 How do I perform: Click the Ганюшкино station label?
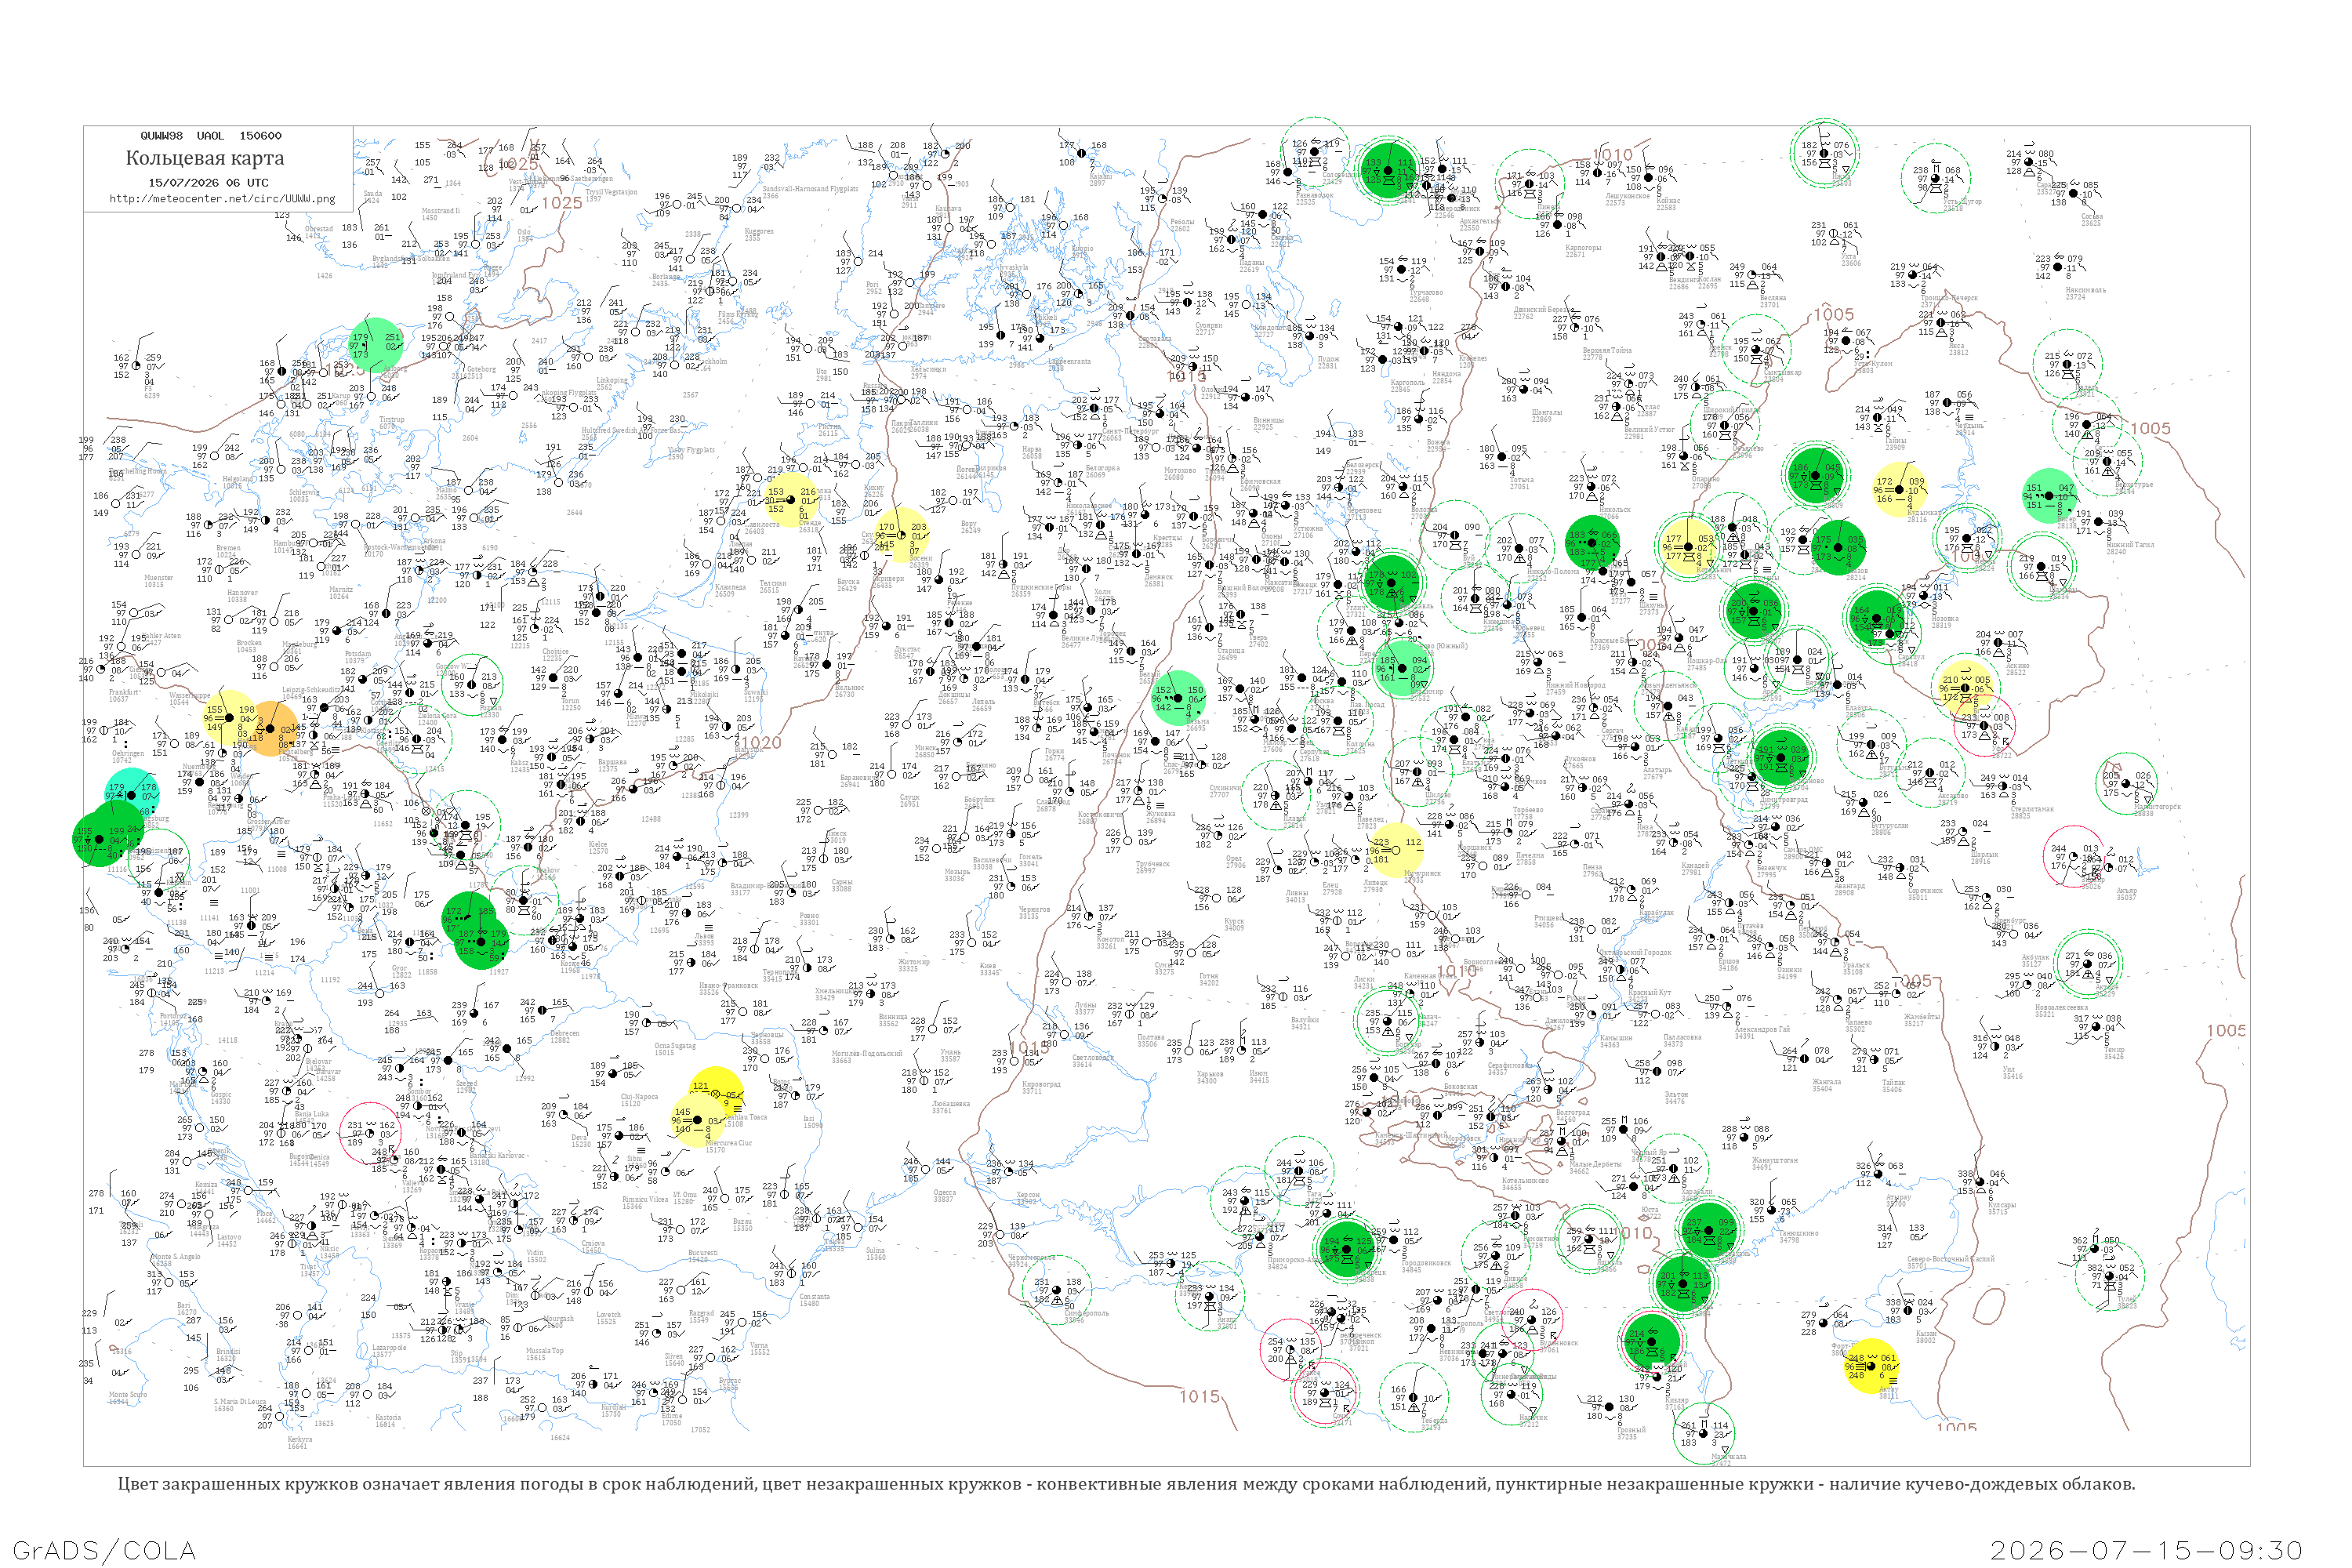(x=1799, y=1233)
